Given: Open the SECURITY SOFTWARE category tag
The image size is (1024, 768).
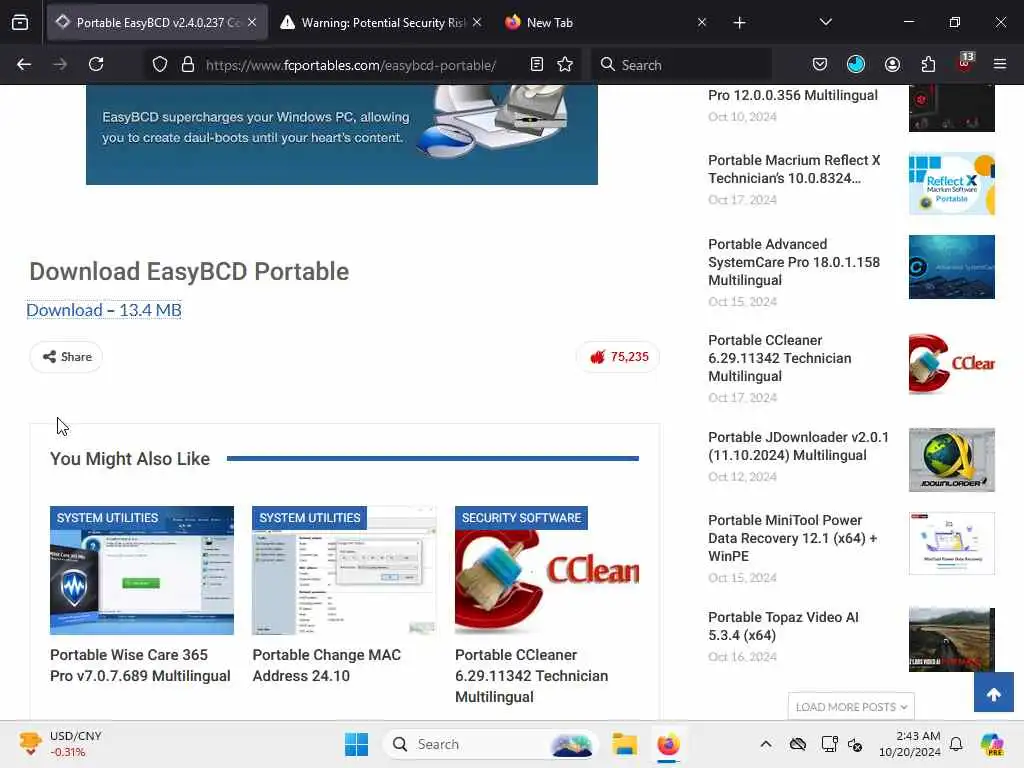Looking at the screenshot, I should point(521,518).
